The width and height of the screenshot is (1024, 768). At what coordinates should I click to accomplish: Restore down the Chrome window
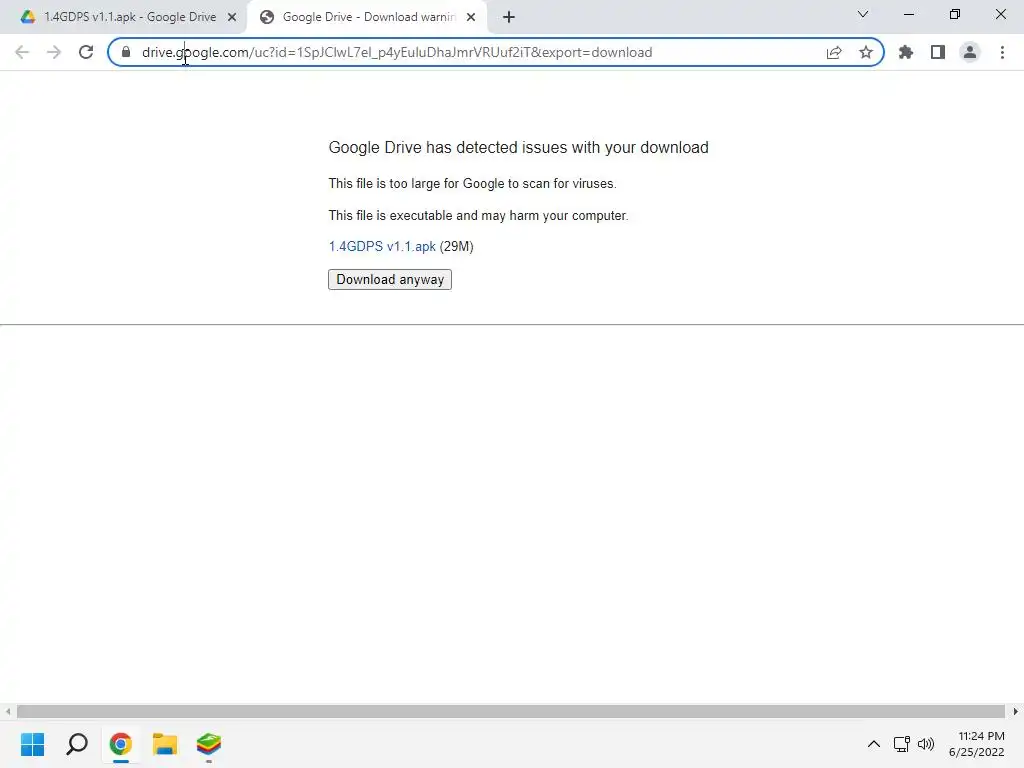[955, 14]
